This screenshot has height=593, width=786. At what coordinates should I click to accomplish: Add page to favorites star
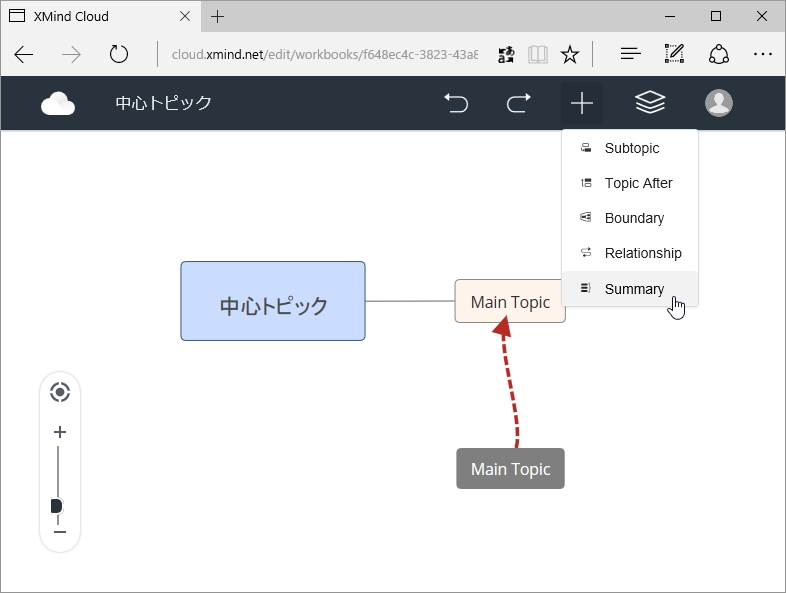click(x=570, y=54)
